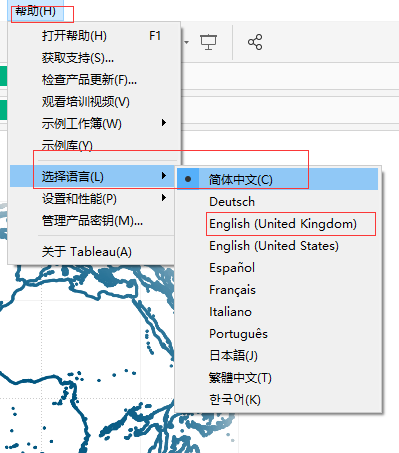This screenshot has width=399, height=453.
Task: Expand 选择语言(L) submenu
Action: pos(93,176)
